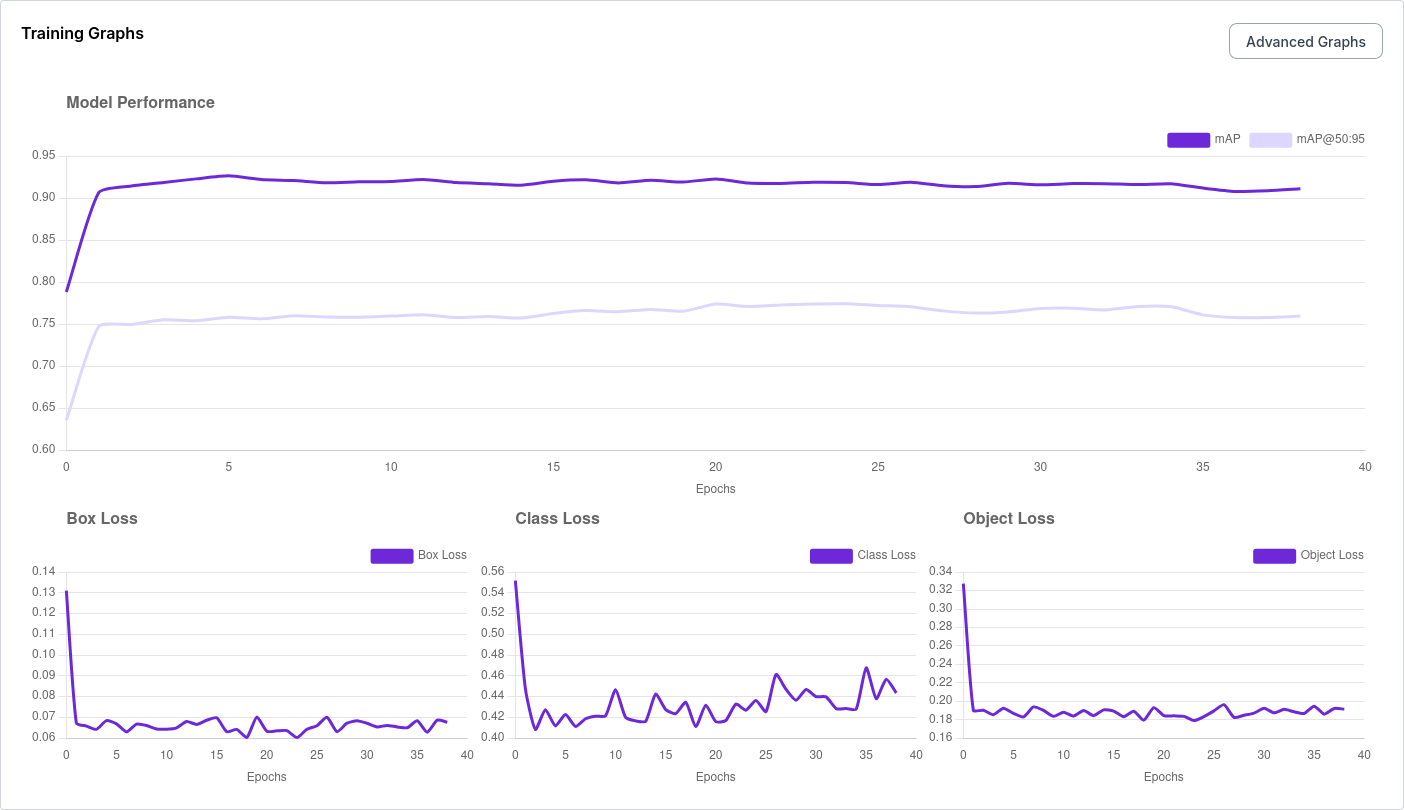Click the Object Loss curve start at epoch 0
The width and height of the screenshot is (1404, 810).
963,585
